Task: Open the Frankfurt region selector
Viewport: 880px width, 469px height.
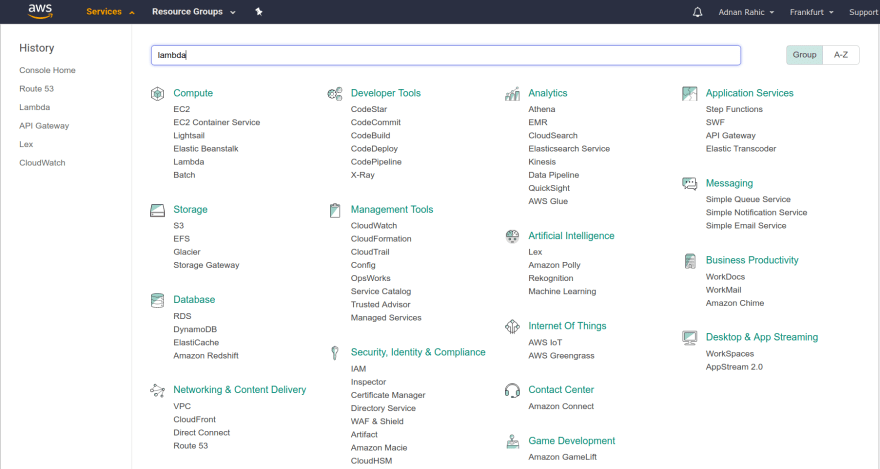Action: tap(812, 12)
